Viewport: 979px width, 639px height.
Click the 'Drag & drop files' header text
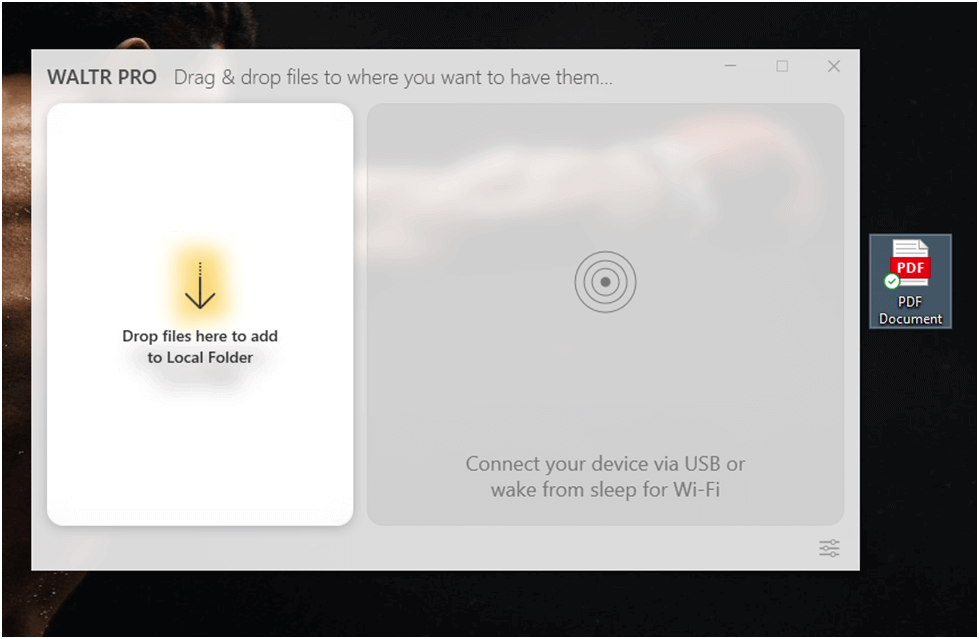(x=393, y=77)
